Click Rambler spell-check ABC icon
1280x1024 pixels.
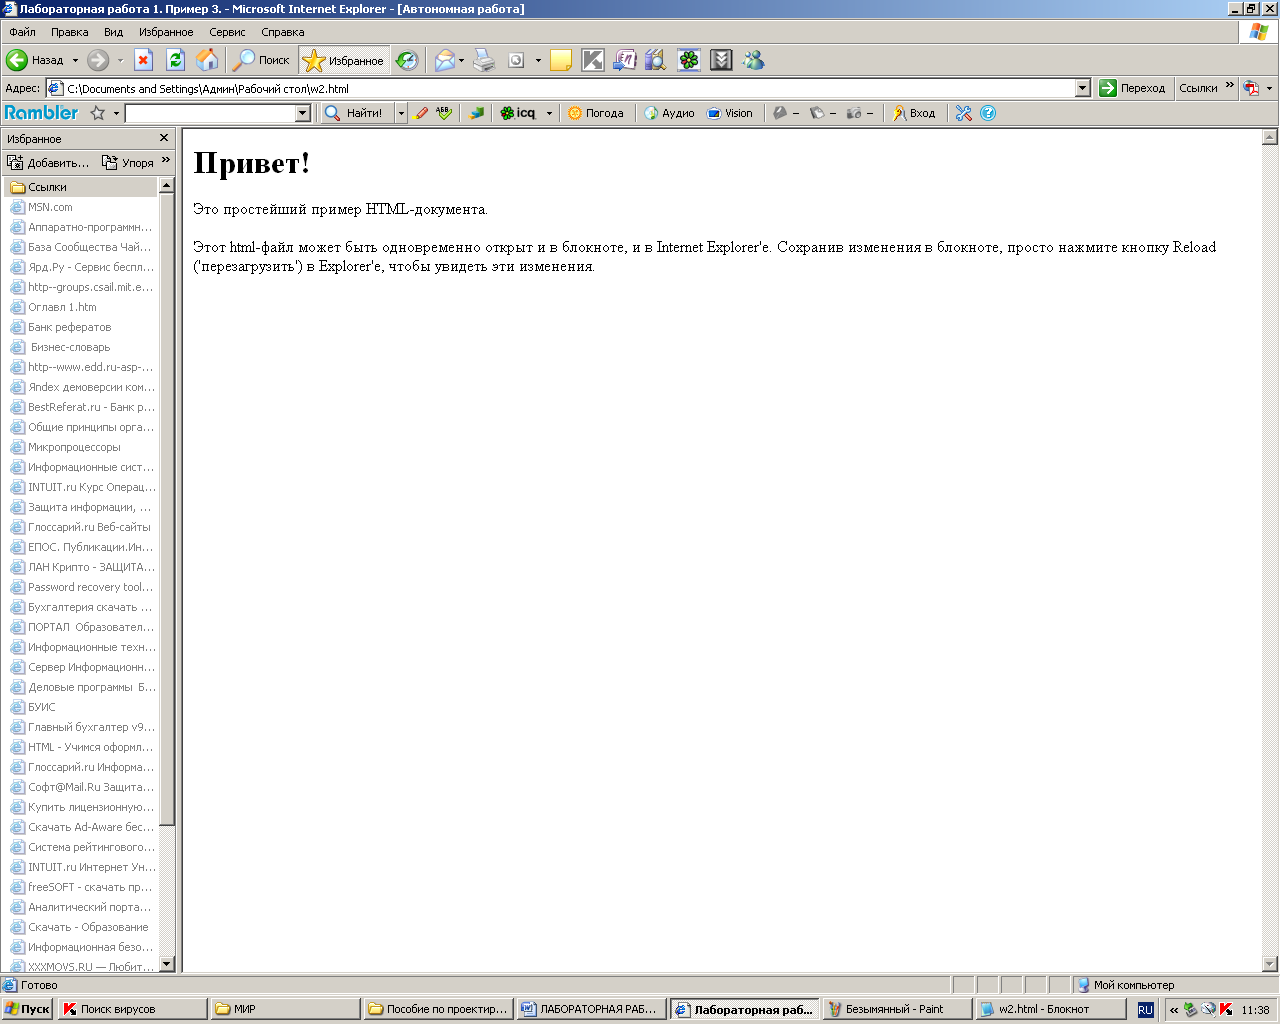444,113
